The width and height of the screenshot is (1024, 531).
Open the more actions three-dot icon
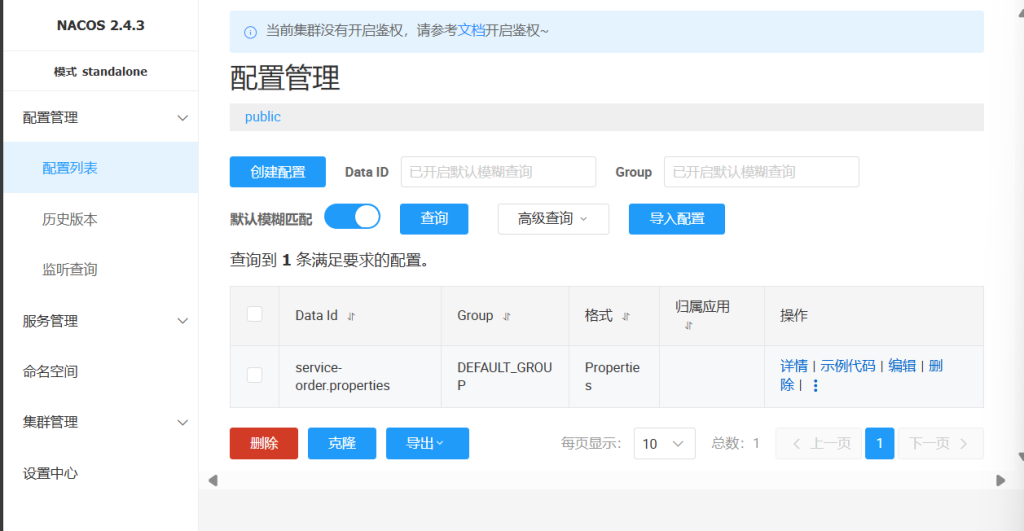pyautogui.click(x=815, y=385)
